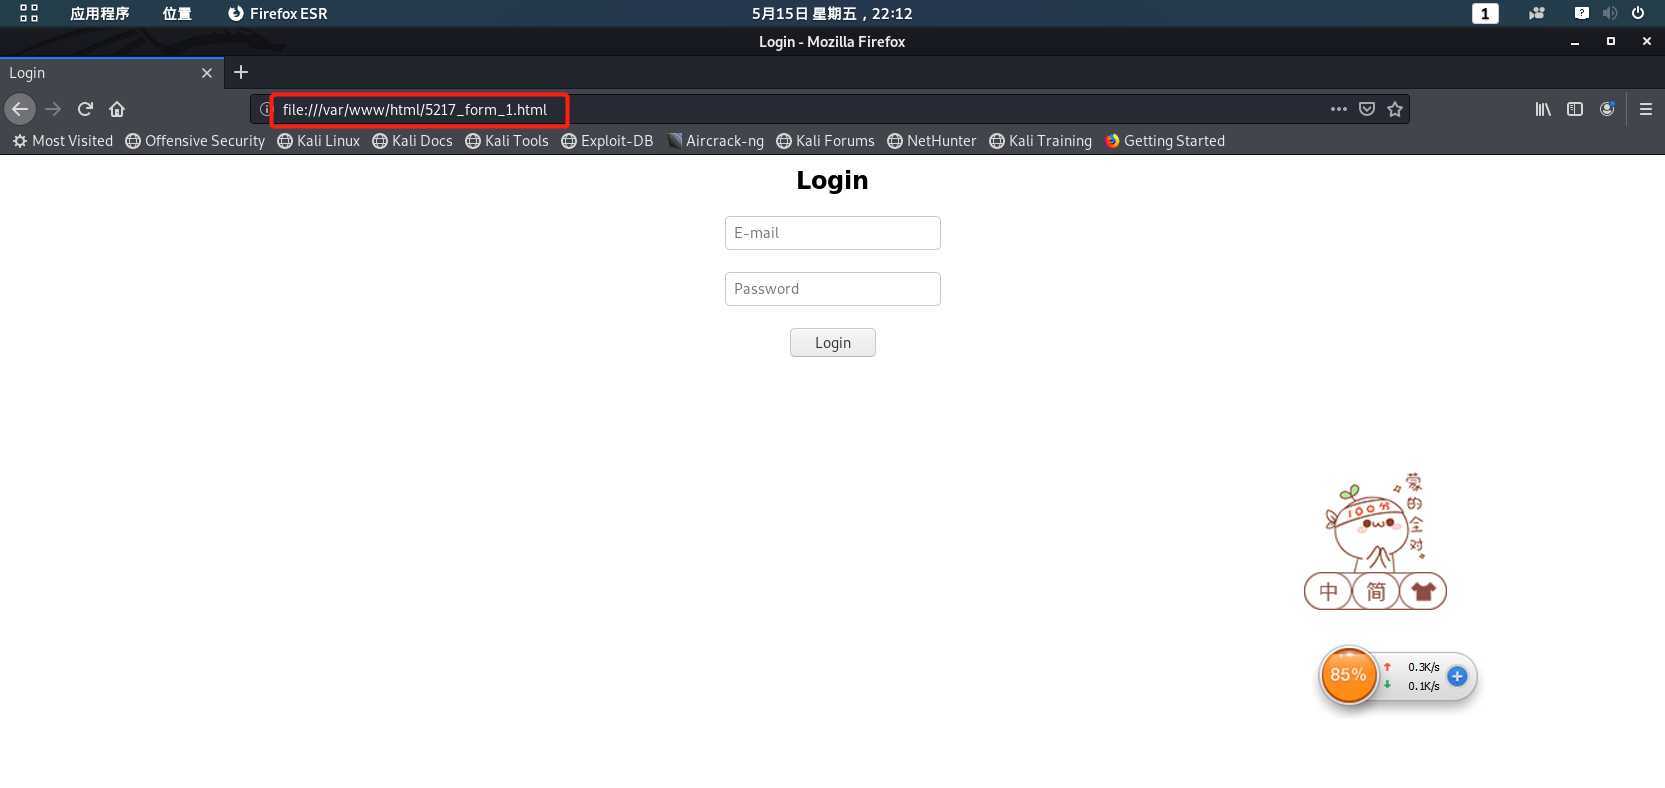This screenshot has width=1665, height=788.
Task: Open the Getting Started bookmark
Action: pos(1164,141)
